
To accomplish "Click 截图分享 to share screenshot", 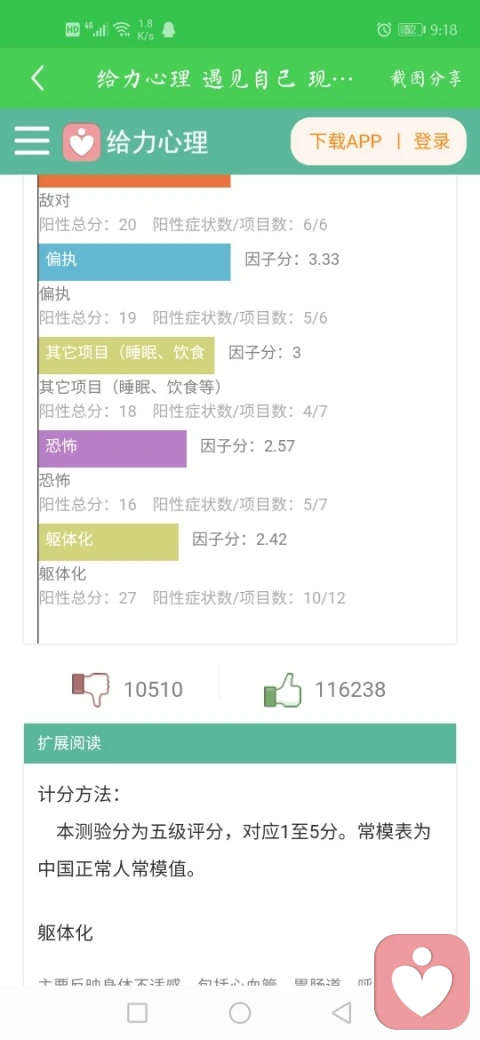I will (x=425, y=79).
